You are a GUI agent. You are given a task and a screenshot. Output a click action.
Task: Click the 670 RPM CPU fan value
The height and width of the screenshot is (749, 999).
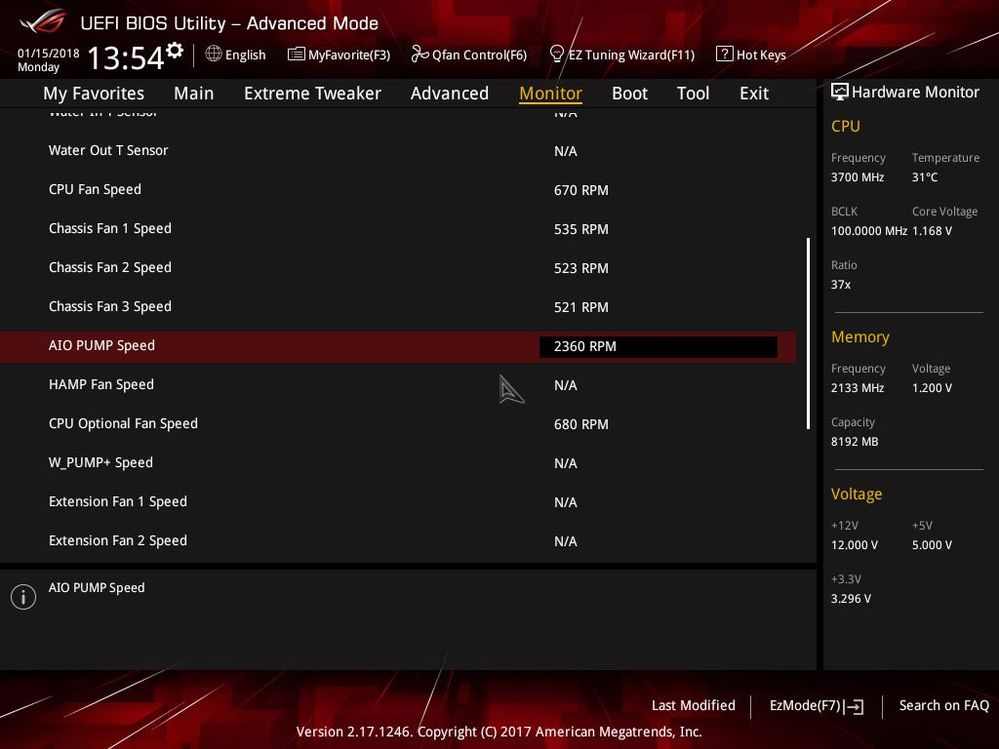pos(581,190)
